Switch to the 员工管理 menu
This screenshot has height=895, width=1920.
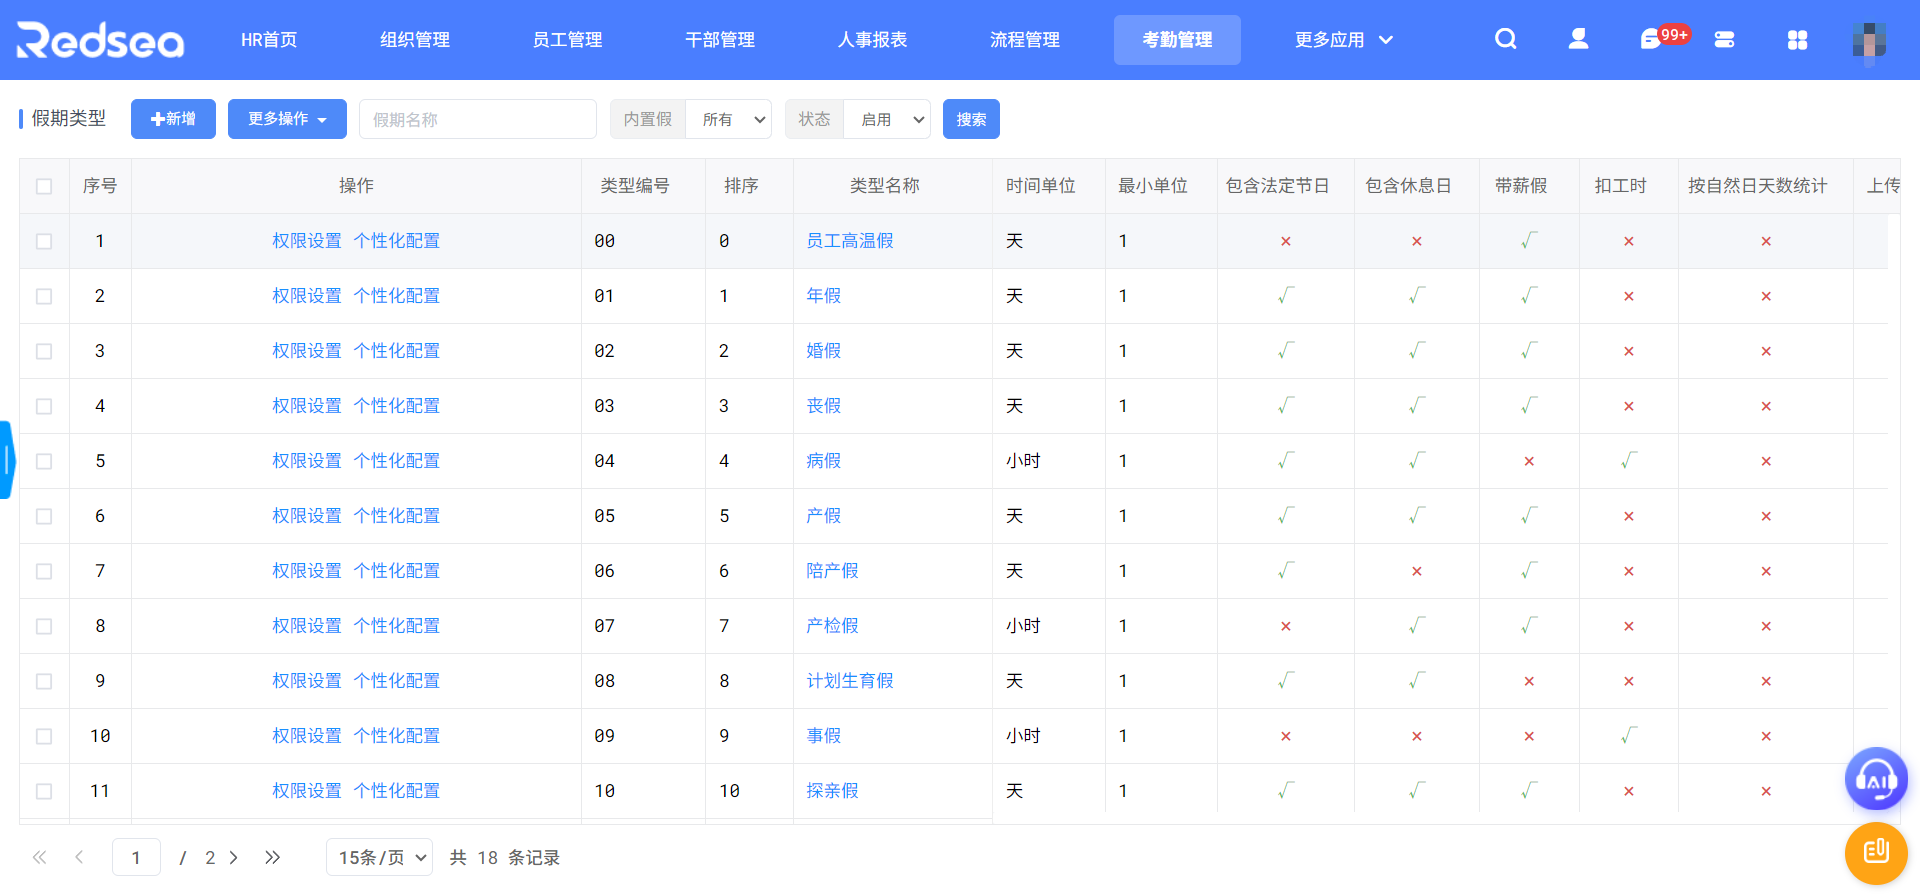point(567,40)
